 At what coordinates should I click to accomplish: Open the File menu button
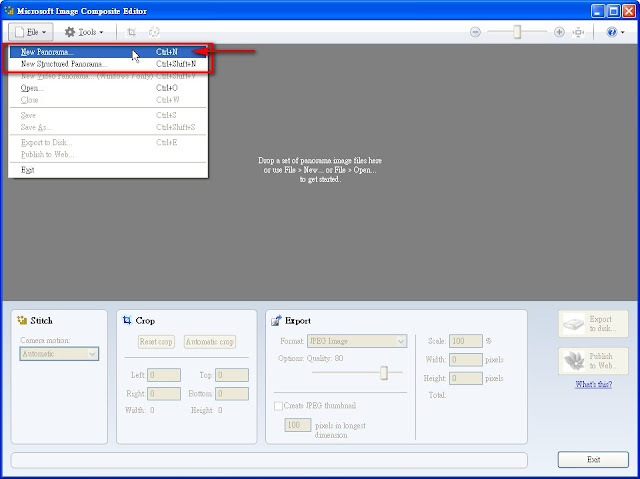[31, 32]
